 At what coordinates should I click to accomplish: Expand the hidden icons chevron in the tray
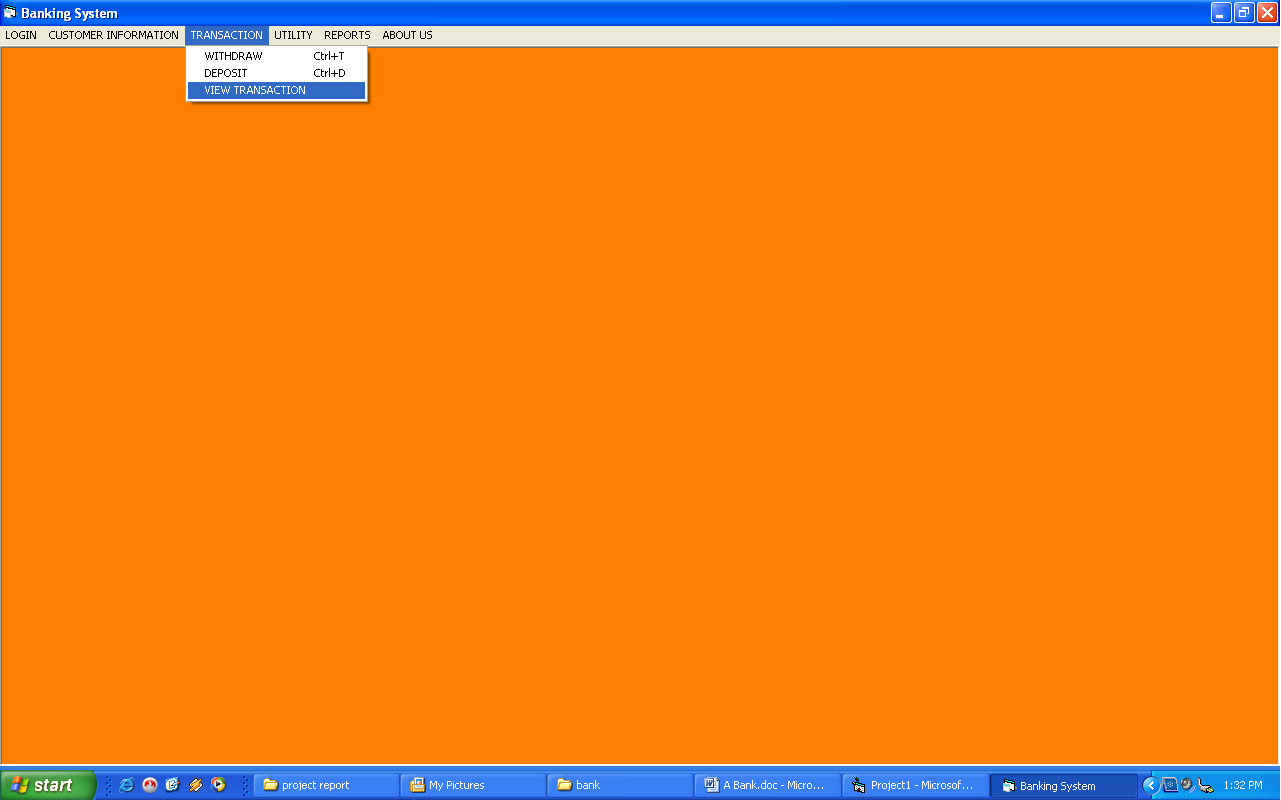pos(1150,785)
